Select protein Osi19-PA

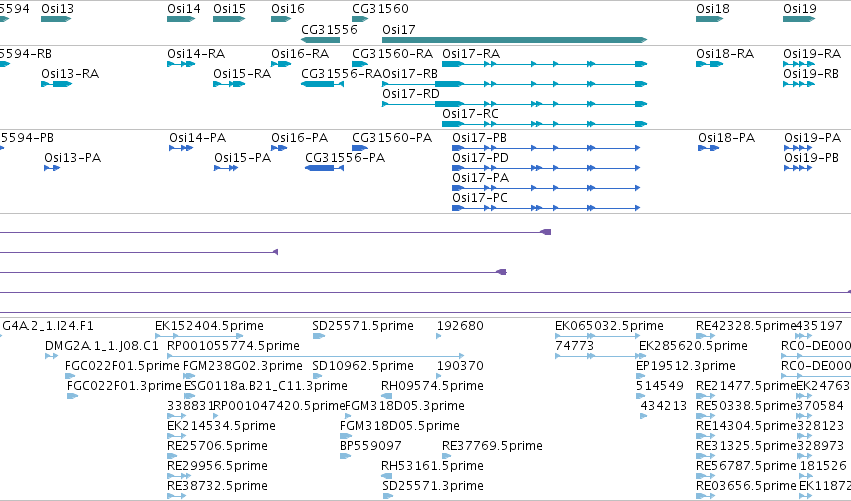click(x=798, y=148)
